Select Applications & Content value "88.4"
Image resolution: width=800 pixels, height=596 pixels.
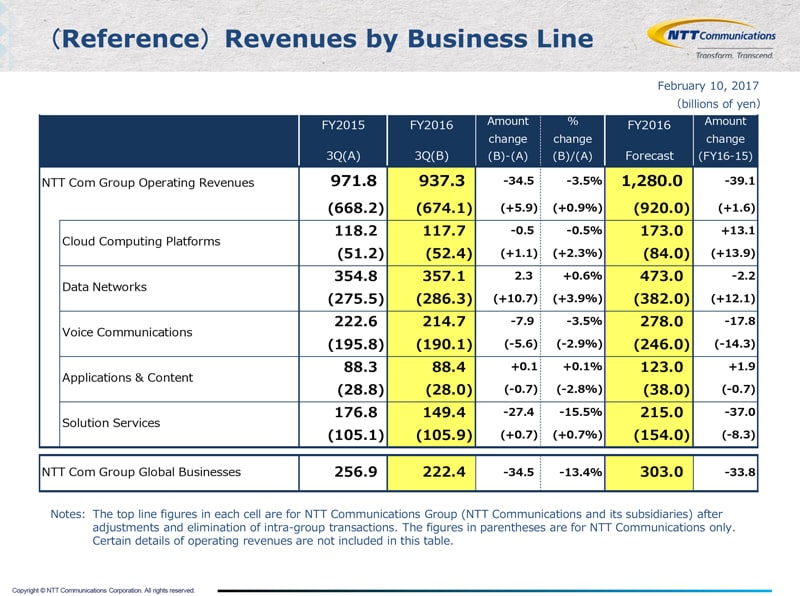448,367
